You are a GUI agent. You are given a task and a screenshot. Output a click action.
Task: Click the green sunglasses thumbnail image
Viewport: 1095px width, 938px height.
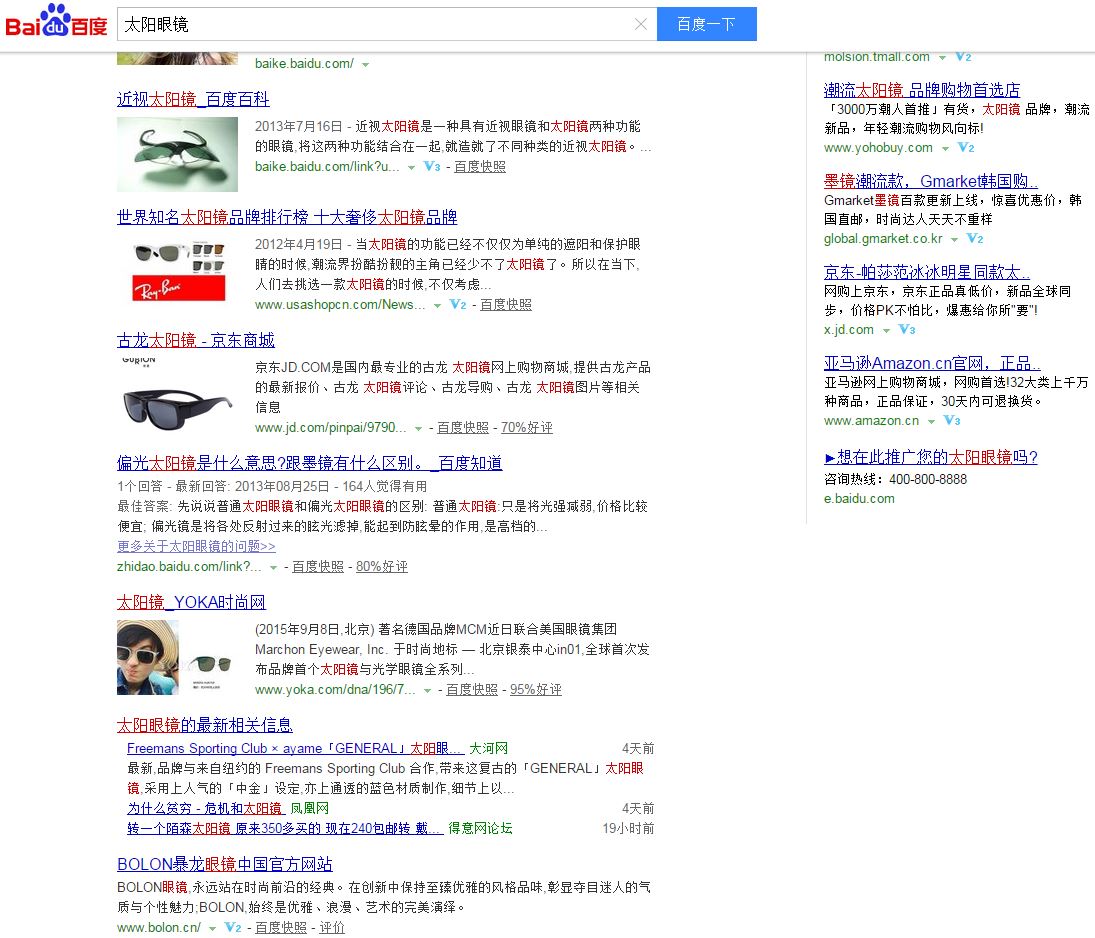pyautogui.click(x=177, y=154)
